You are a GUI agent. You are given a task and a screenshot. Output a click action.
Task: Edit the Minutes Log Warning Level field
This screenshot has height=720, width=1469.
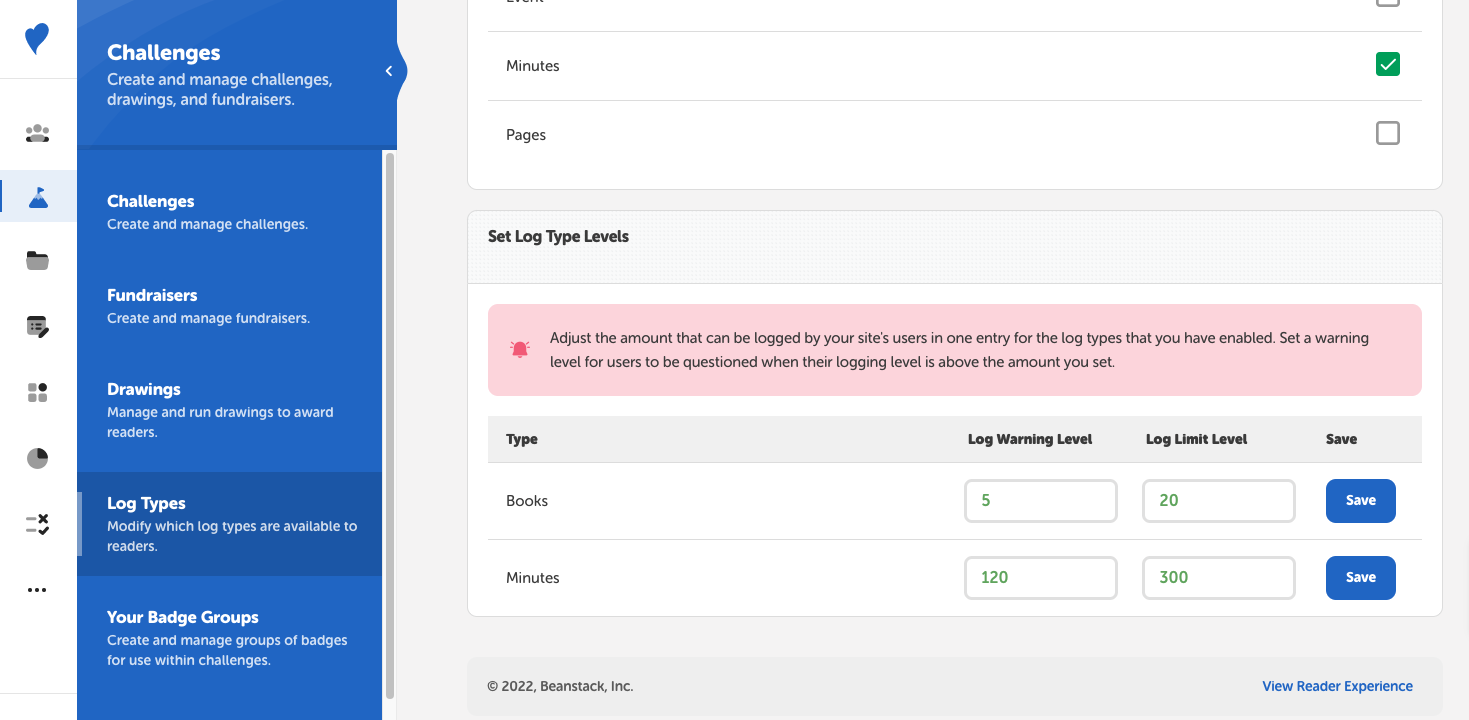coord(1040,577)
